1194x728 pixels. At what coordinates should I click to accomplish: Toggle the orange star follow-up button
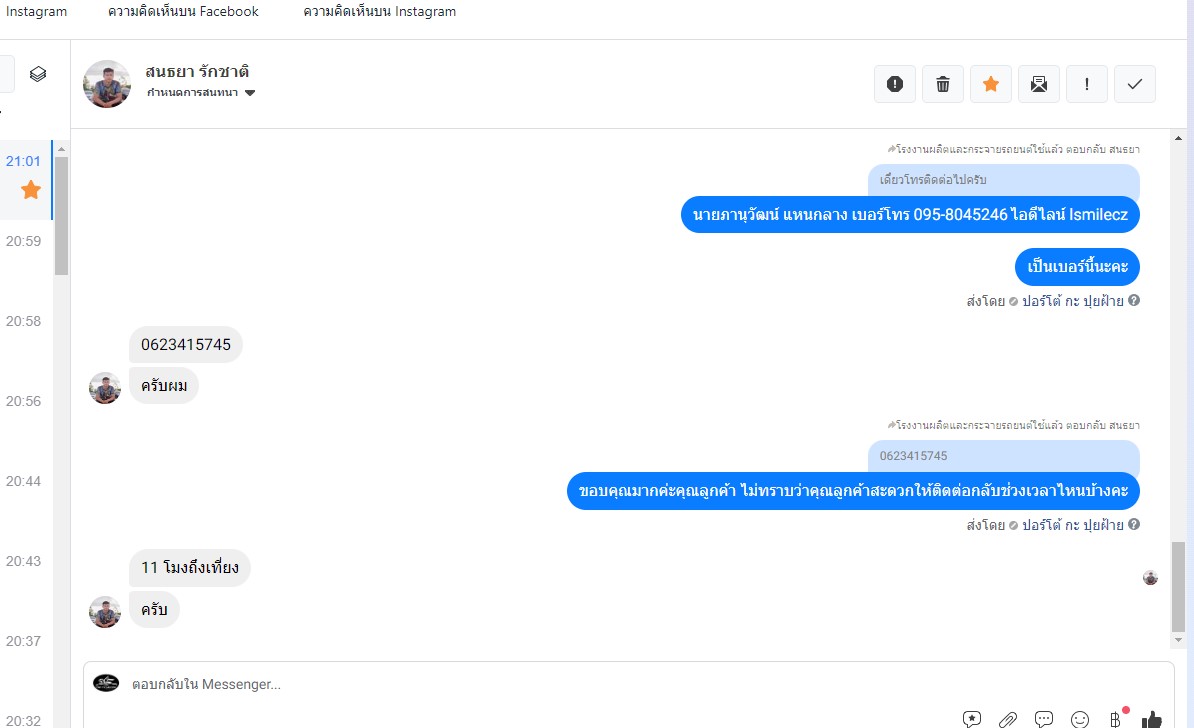click(991, 84)
